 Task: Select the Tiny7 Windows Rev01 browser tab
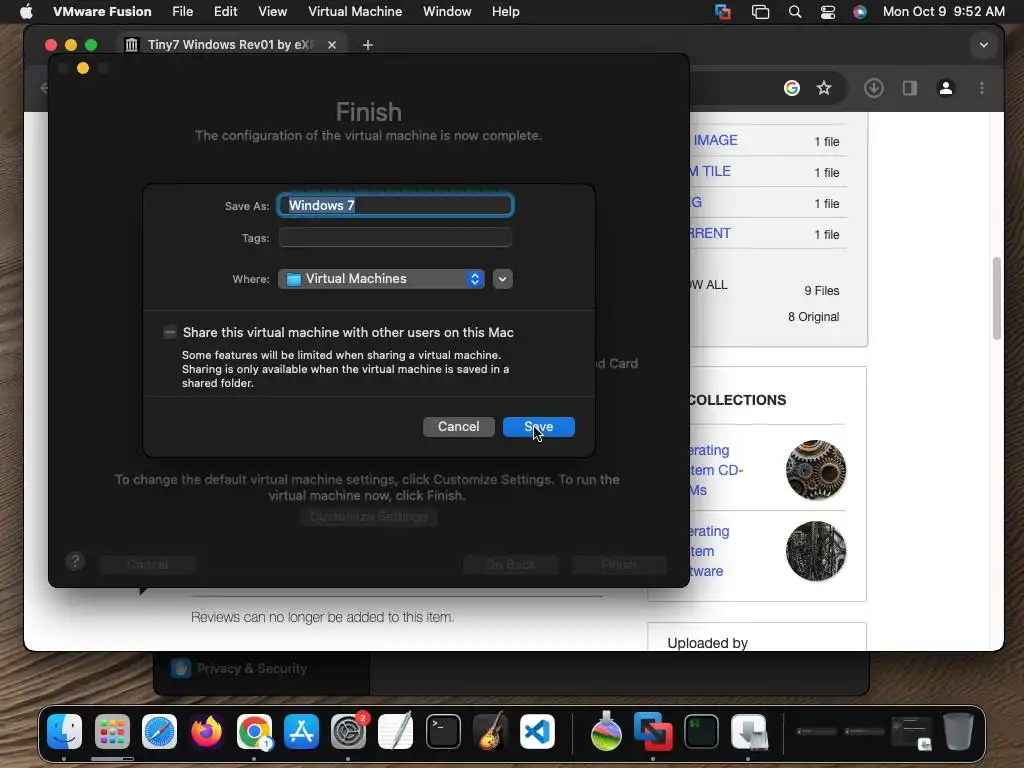pos(229,44)
